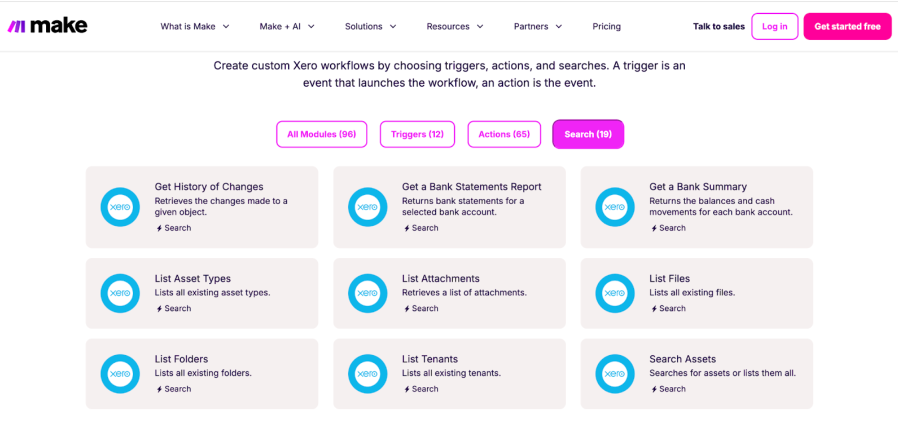The width and height of the screenshot is (898, 424).
Task: Click Xero icon on List Asset Types card
Action: (x=120, y=293)
